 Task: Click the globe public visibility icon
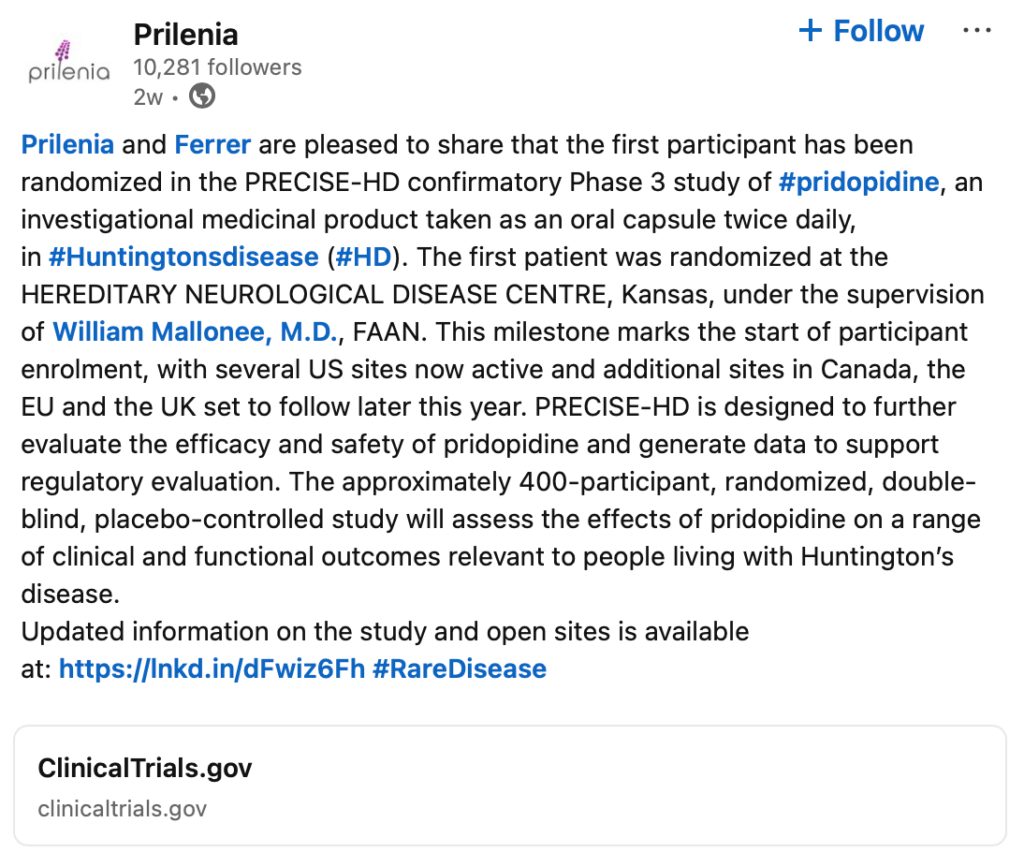202,97
